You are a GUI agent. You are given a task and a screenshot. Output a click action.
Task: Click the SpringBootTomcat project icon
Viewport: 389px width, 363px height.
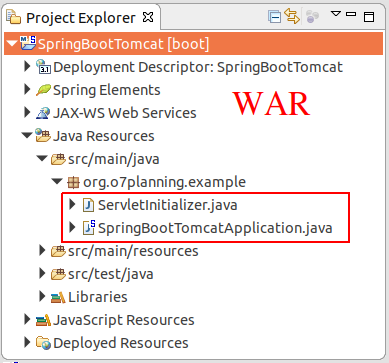coord(28,43)
